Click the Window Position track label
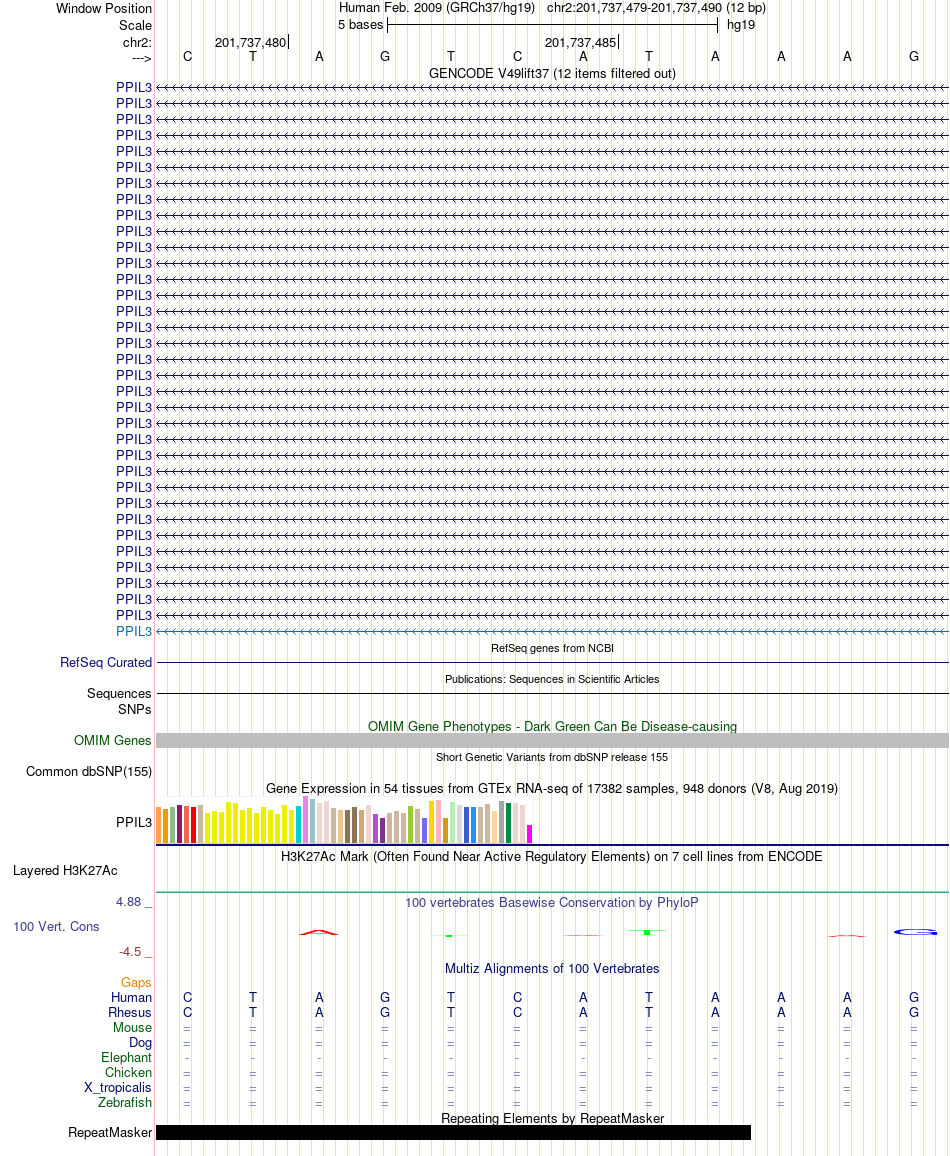Image resolution: width=950 pixels, height=1156 pixels. pos(104,8)
